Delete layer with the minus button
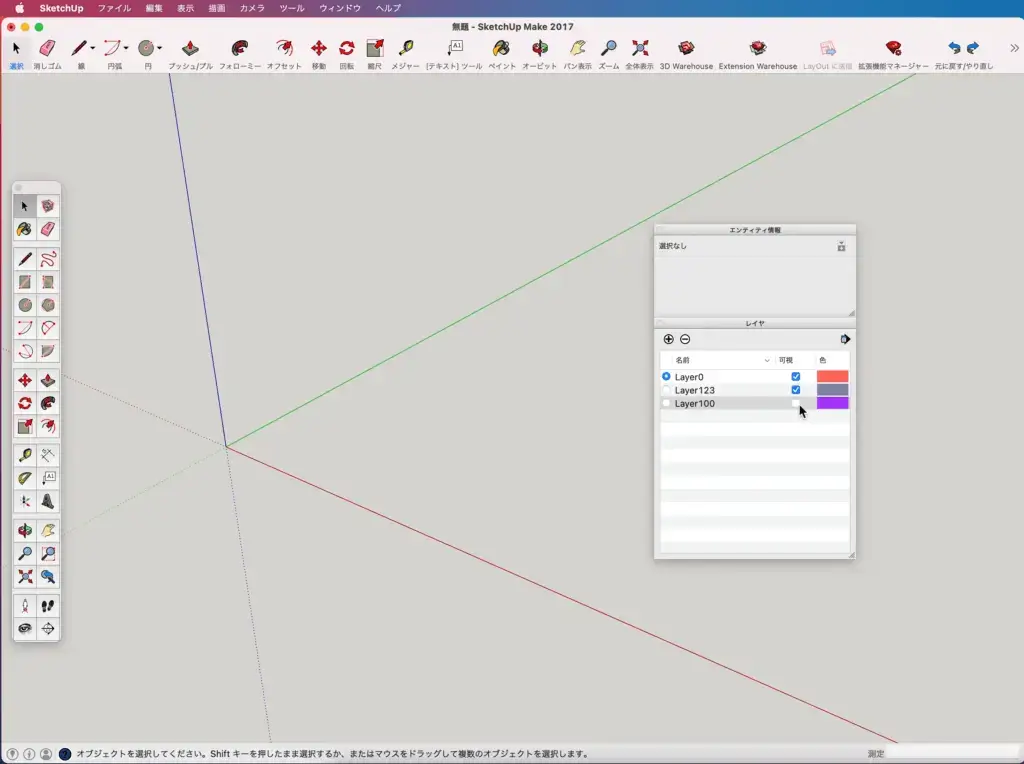This screenshot has width=1024, height=764. tap(685, 339)
